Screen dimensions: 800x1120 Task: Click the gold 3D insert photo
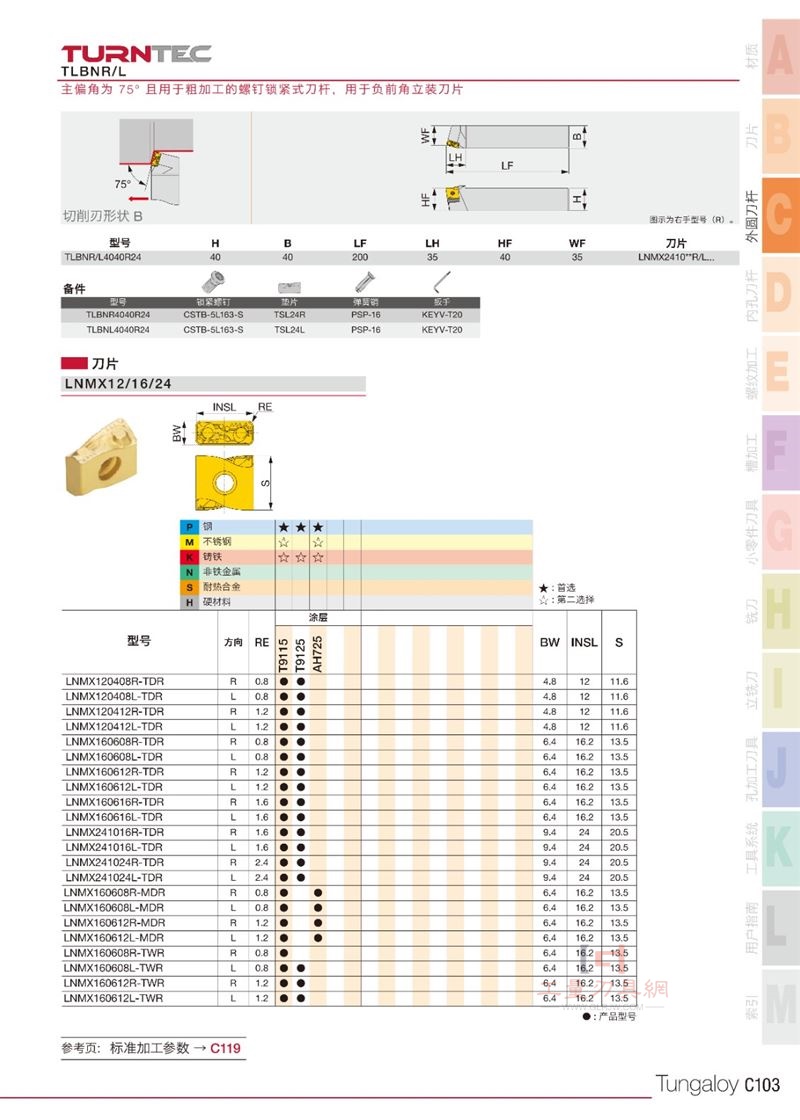(101, 459)
